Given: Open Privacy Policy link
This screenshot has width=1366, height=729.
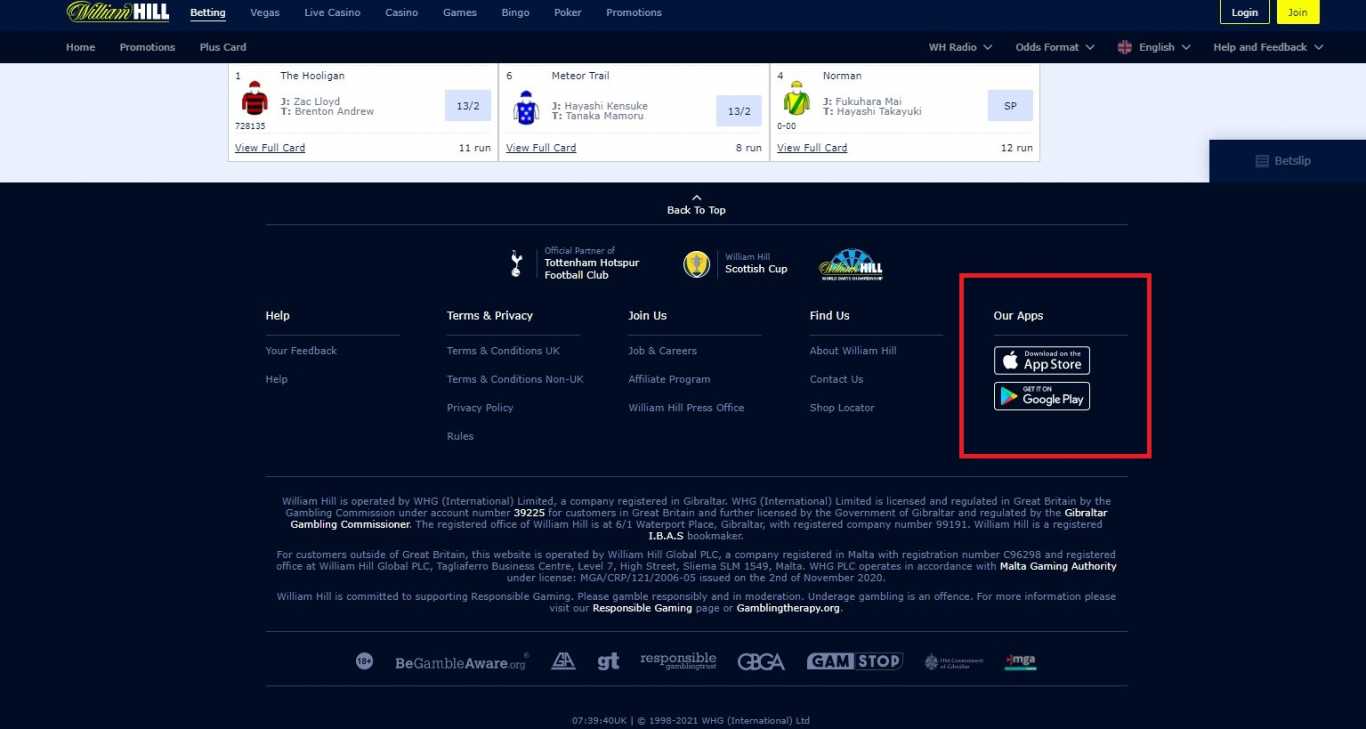Looking at the screenshot, I should (480, 408).
